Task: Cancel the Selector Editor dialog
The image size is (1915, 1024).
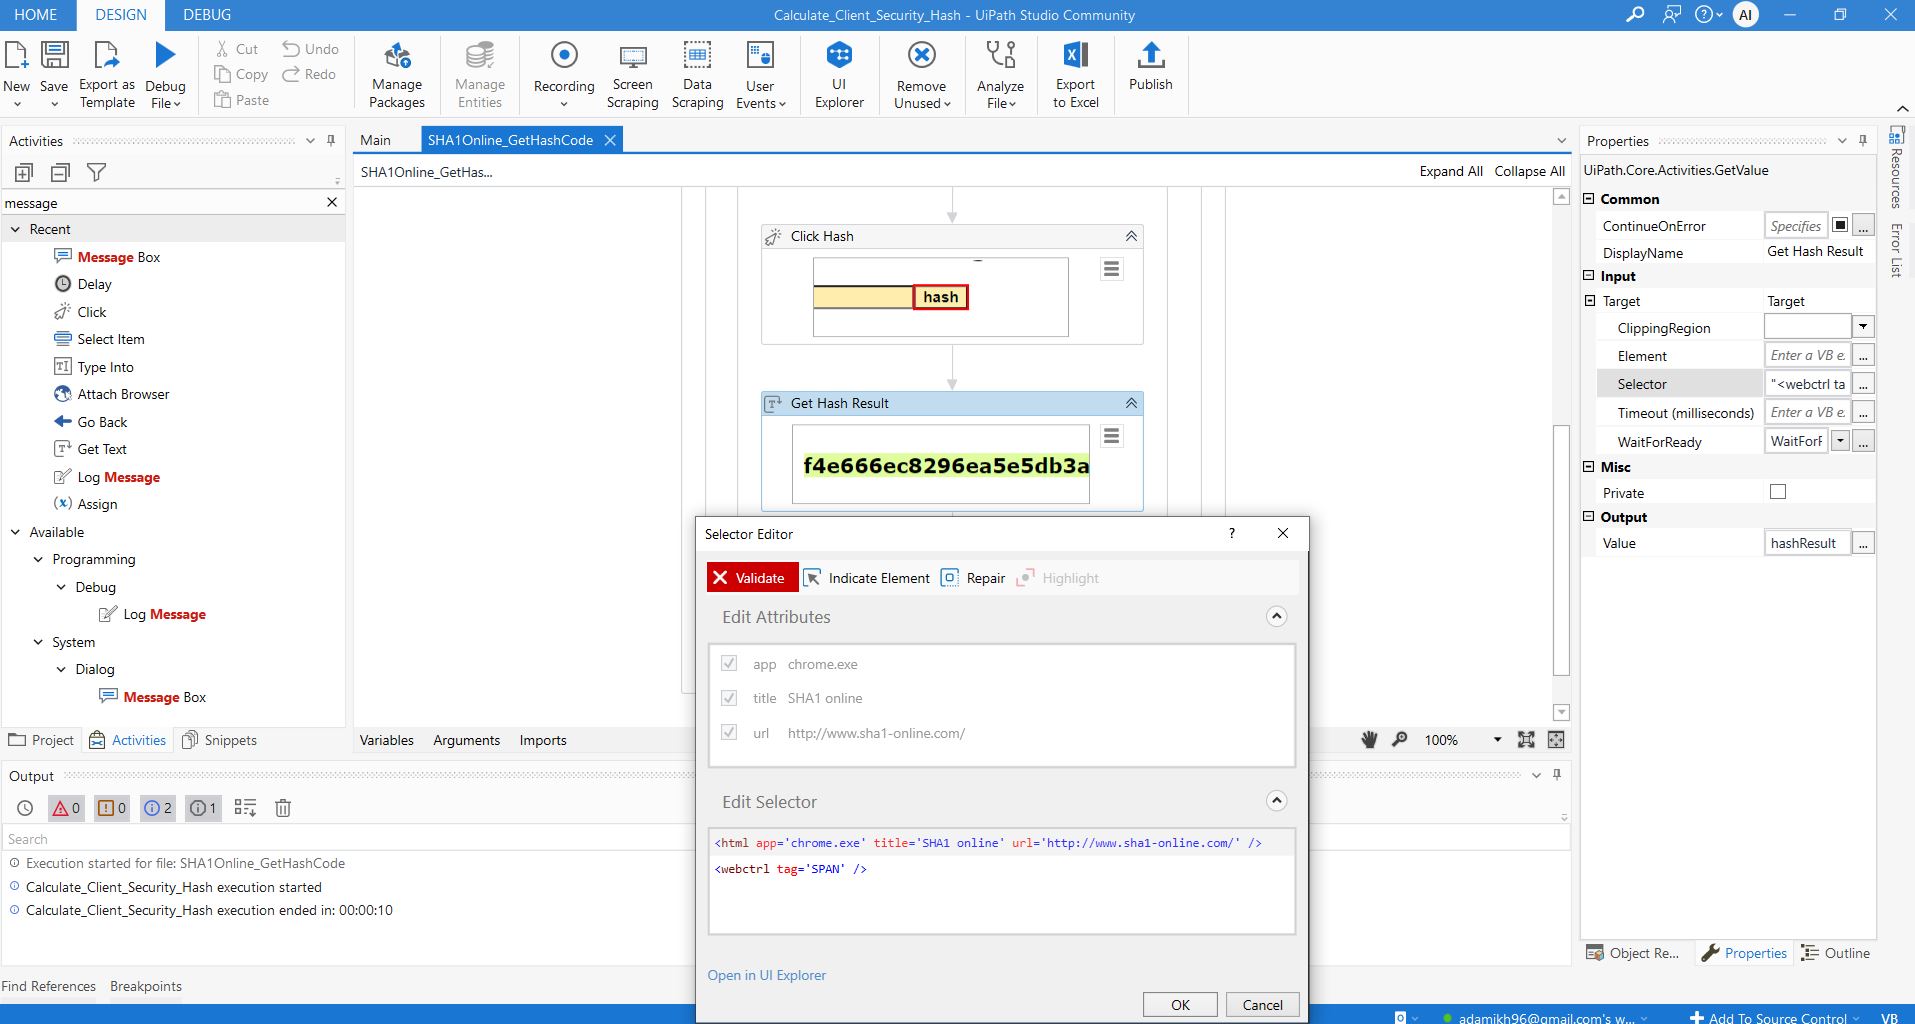Action: (1262, 1005)
